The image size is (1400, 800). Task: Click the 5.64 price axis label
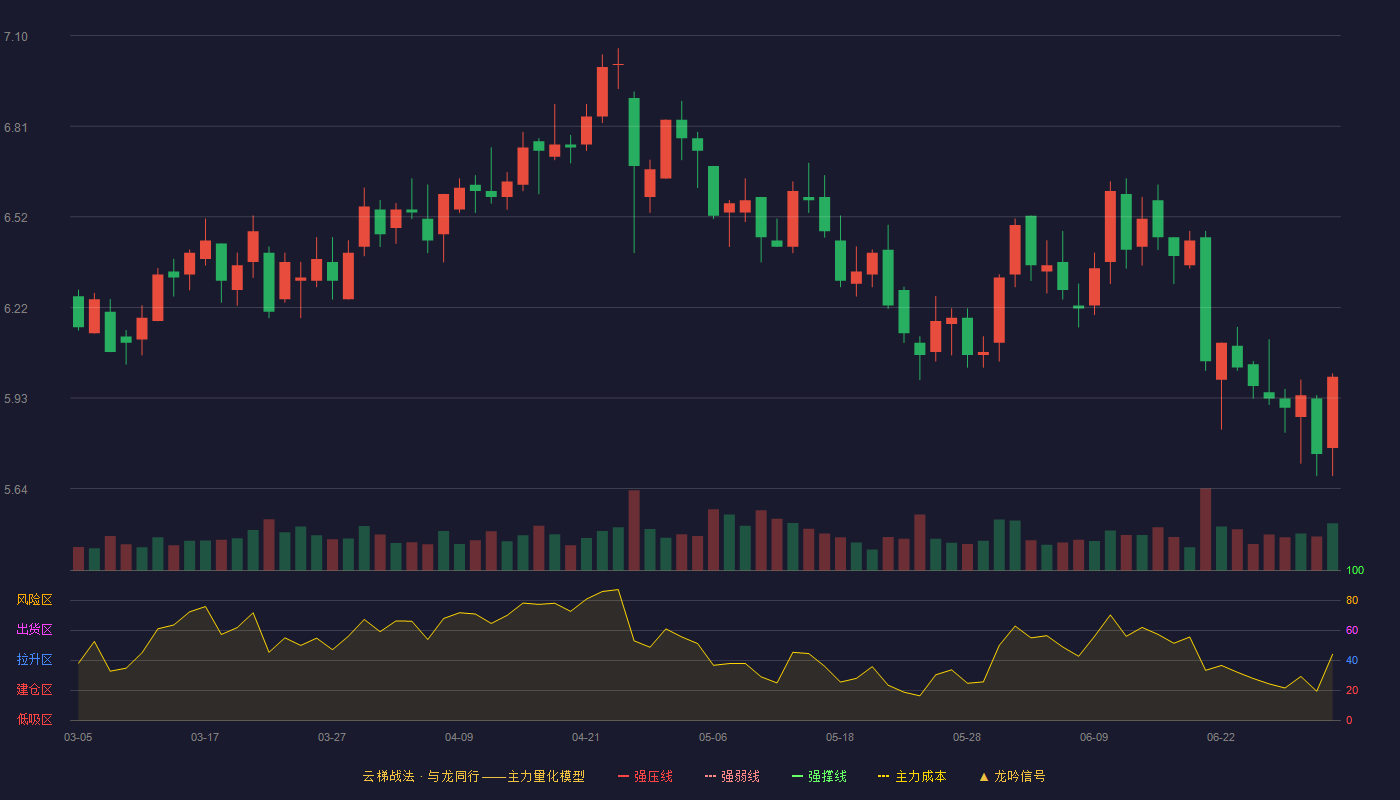(16, 490)
